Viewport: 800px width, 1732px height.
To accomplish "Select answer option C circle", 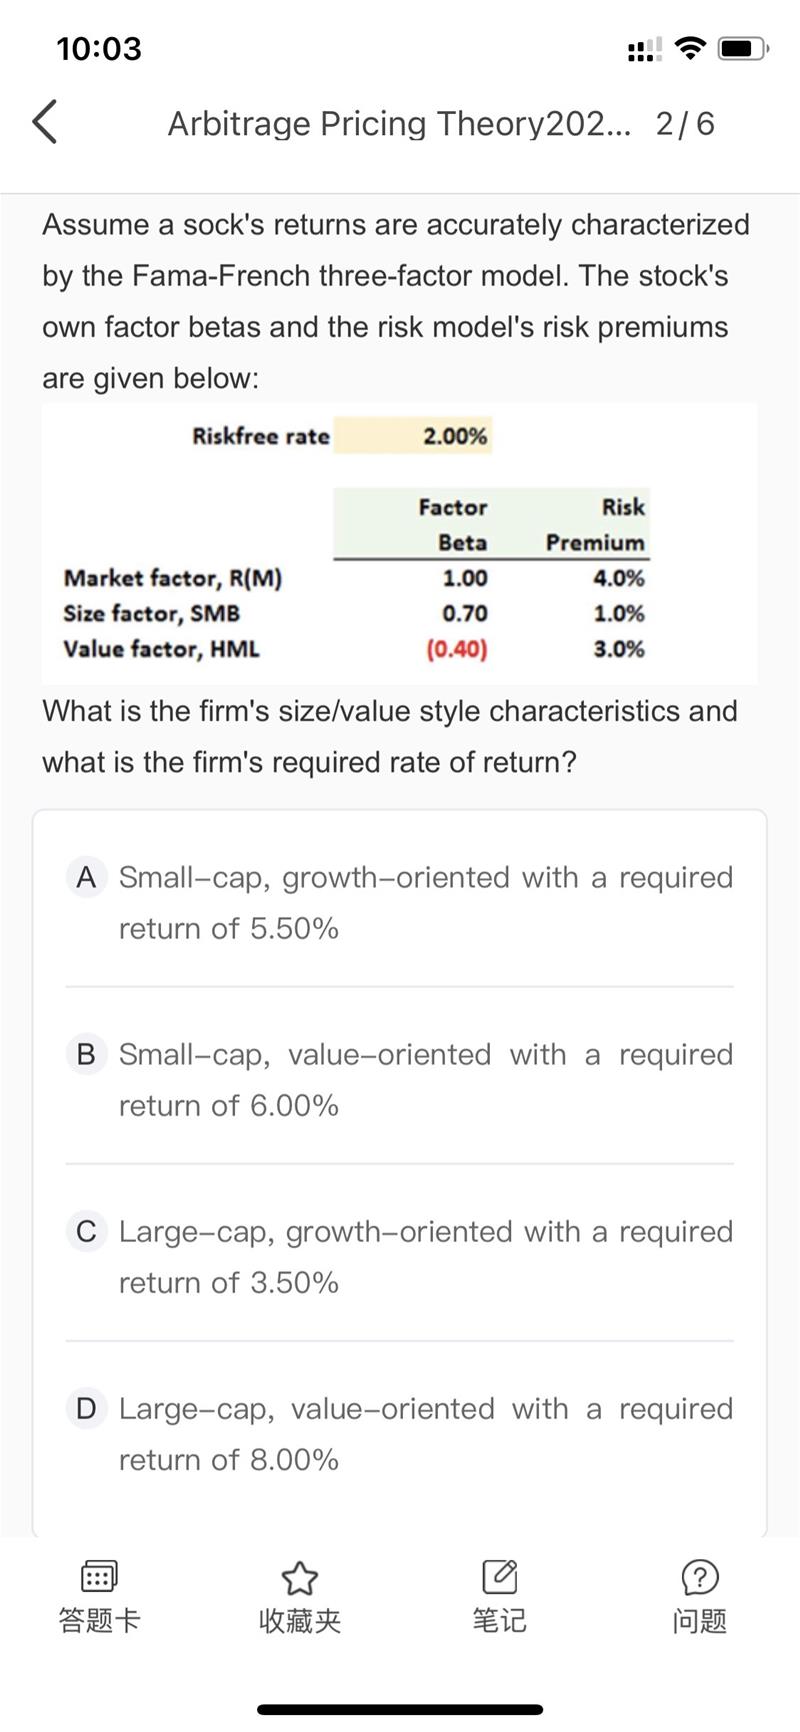I will tap(86, 1231).
